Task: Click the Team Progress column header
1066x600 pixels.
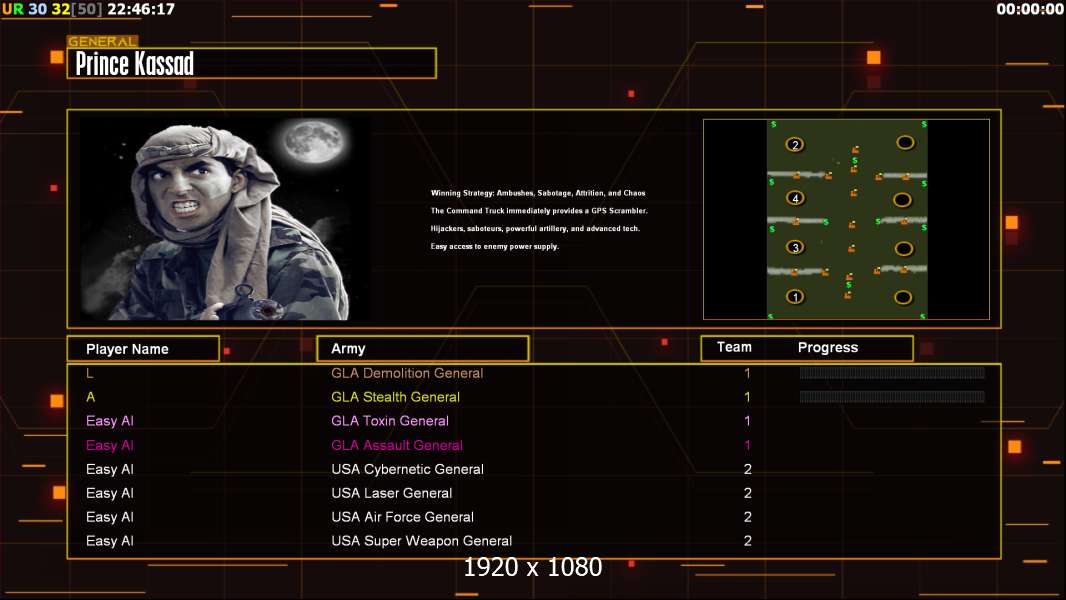Action: (807, 348)
